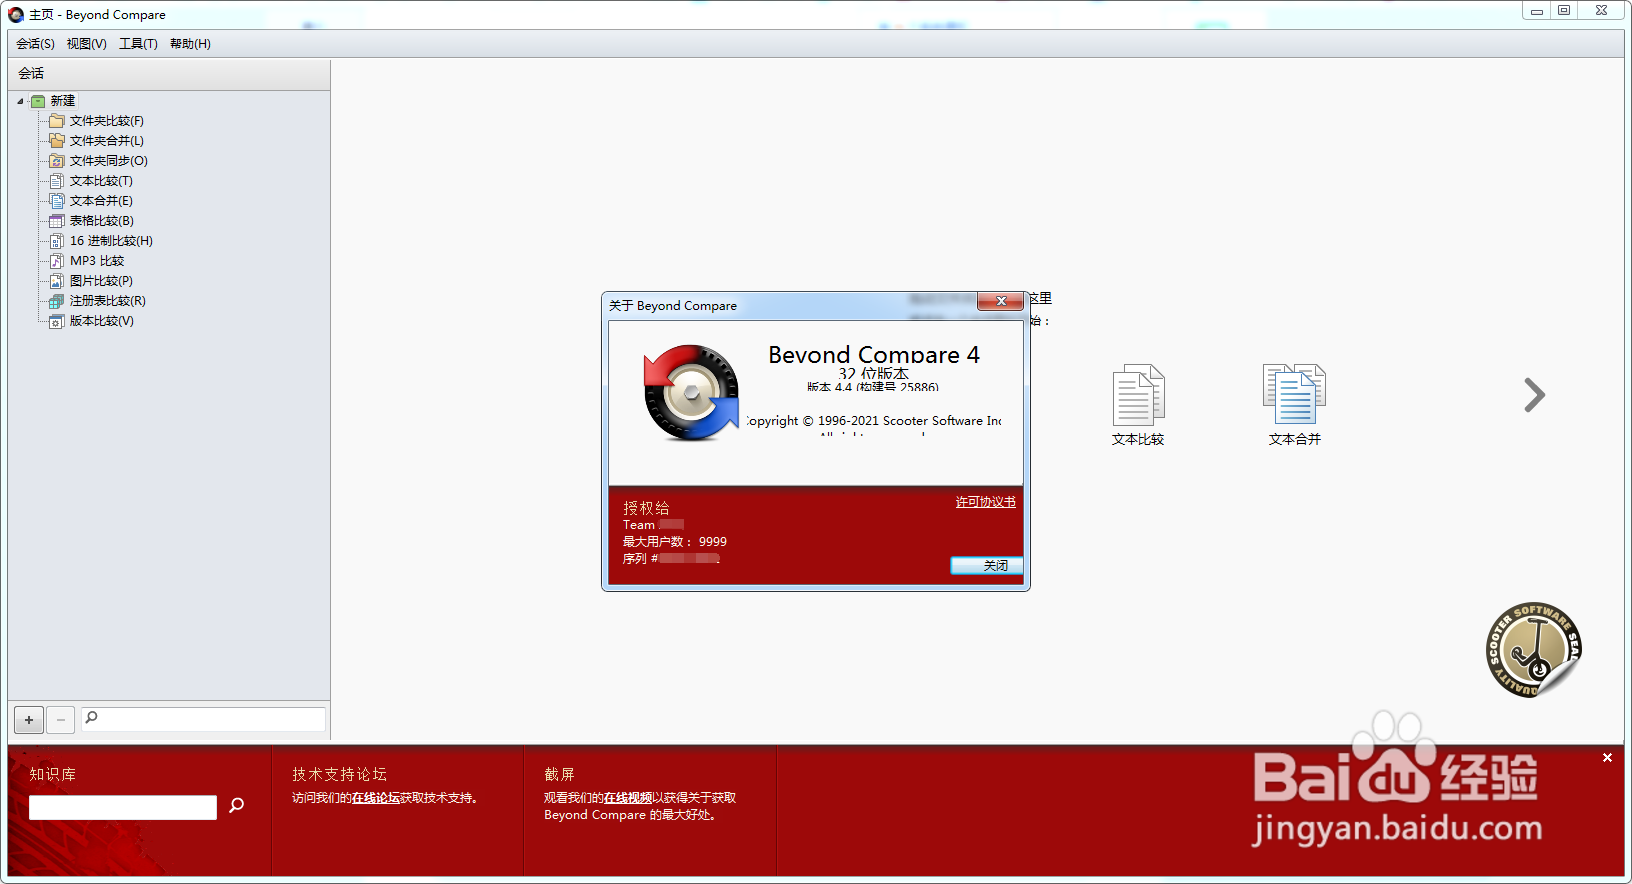
Task: Click the Registry Compare (注册表比较) icon
Action: click(57, 301)
